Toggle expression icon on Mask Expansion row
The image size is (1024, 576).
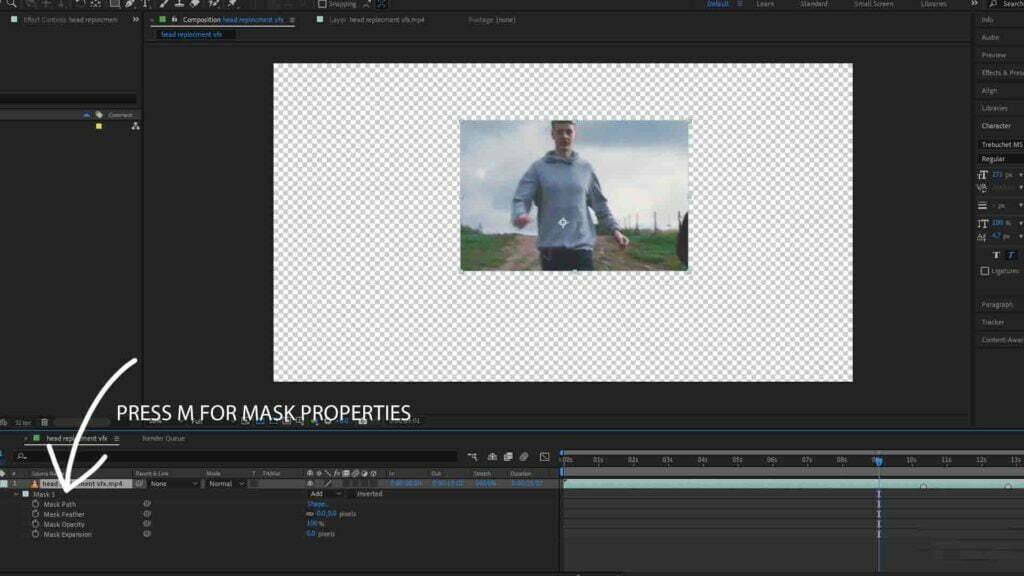[x=147, y=534]
